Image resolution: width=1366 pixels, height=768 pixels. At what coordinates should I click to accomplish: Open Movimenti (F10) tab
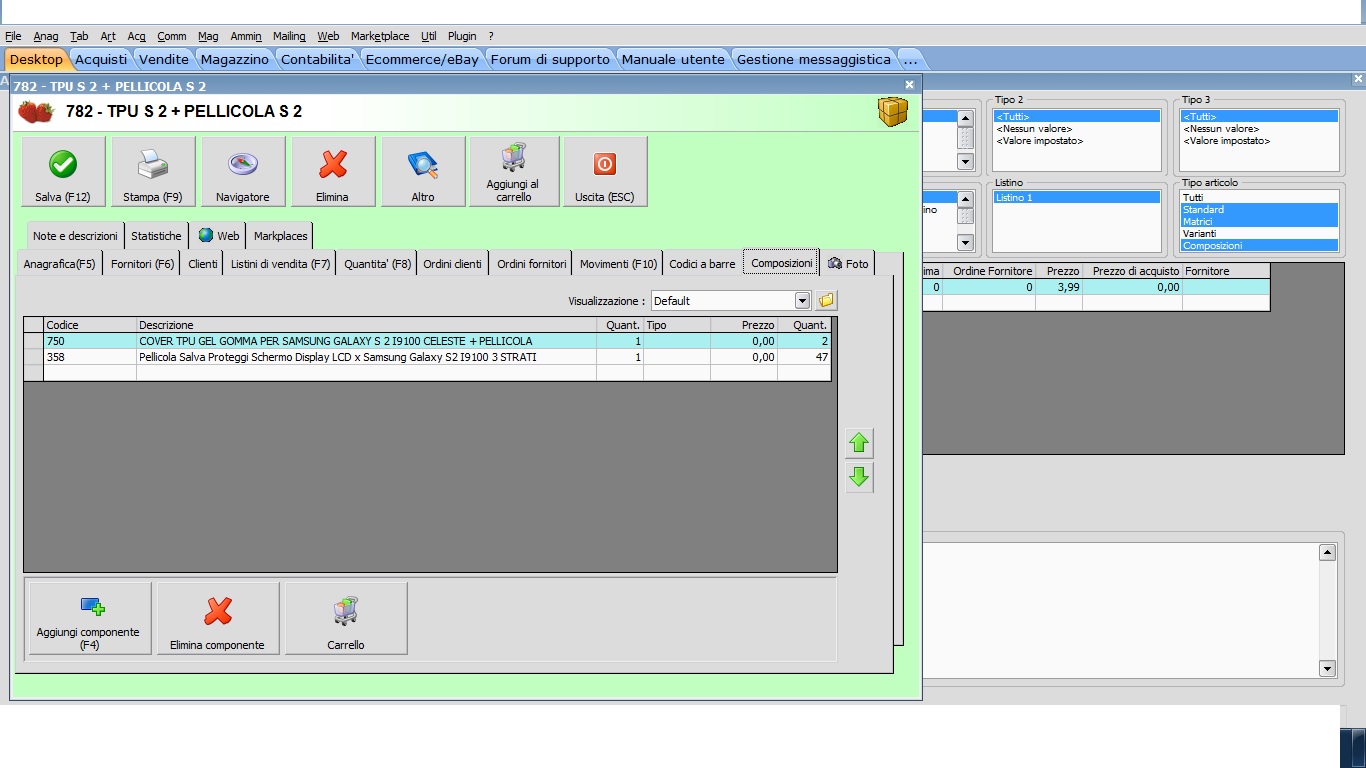[x=619, y=264]
